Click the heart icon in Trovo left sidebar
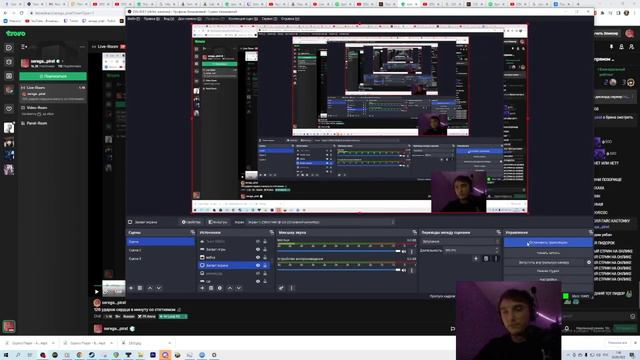This screenshot has height=360, width=640. click(x=9, y=109)
